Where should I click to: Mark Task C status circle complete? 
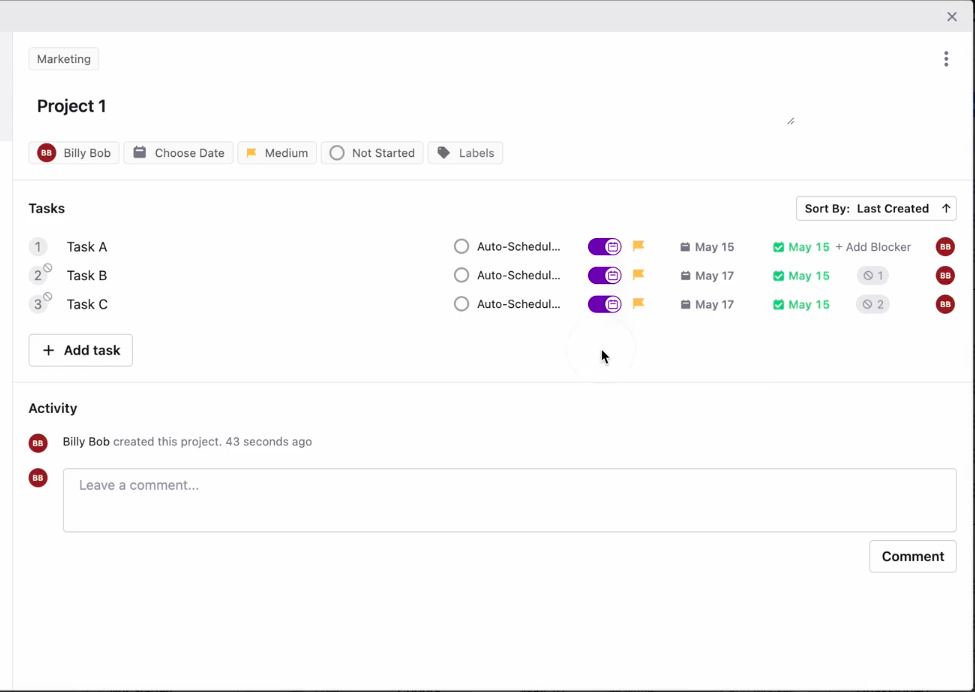coord(461,304)
